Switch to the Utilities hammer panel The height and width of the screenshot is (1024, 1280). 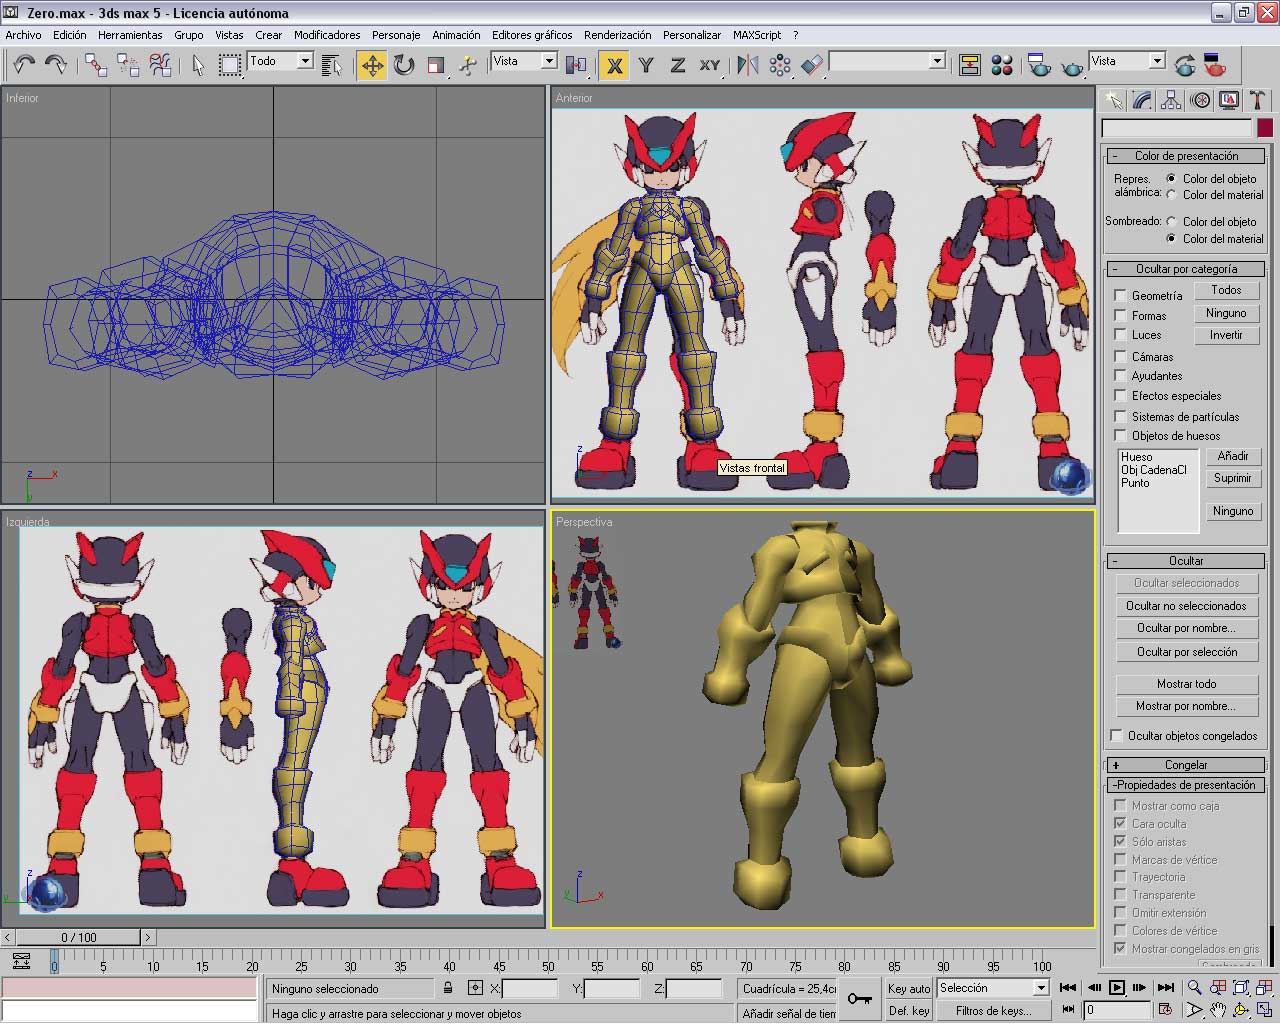1257,100
